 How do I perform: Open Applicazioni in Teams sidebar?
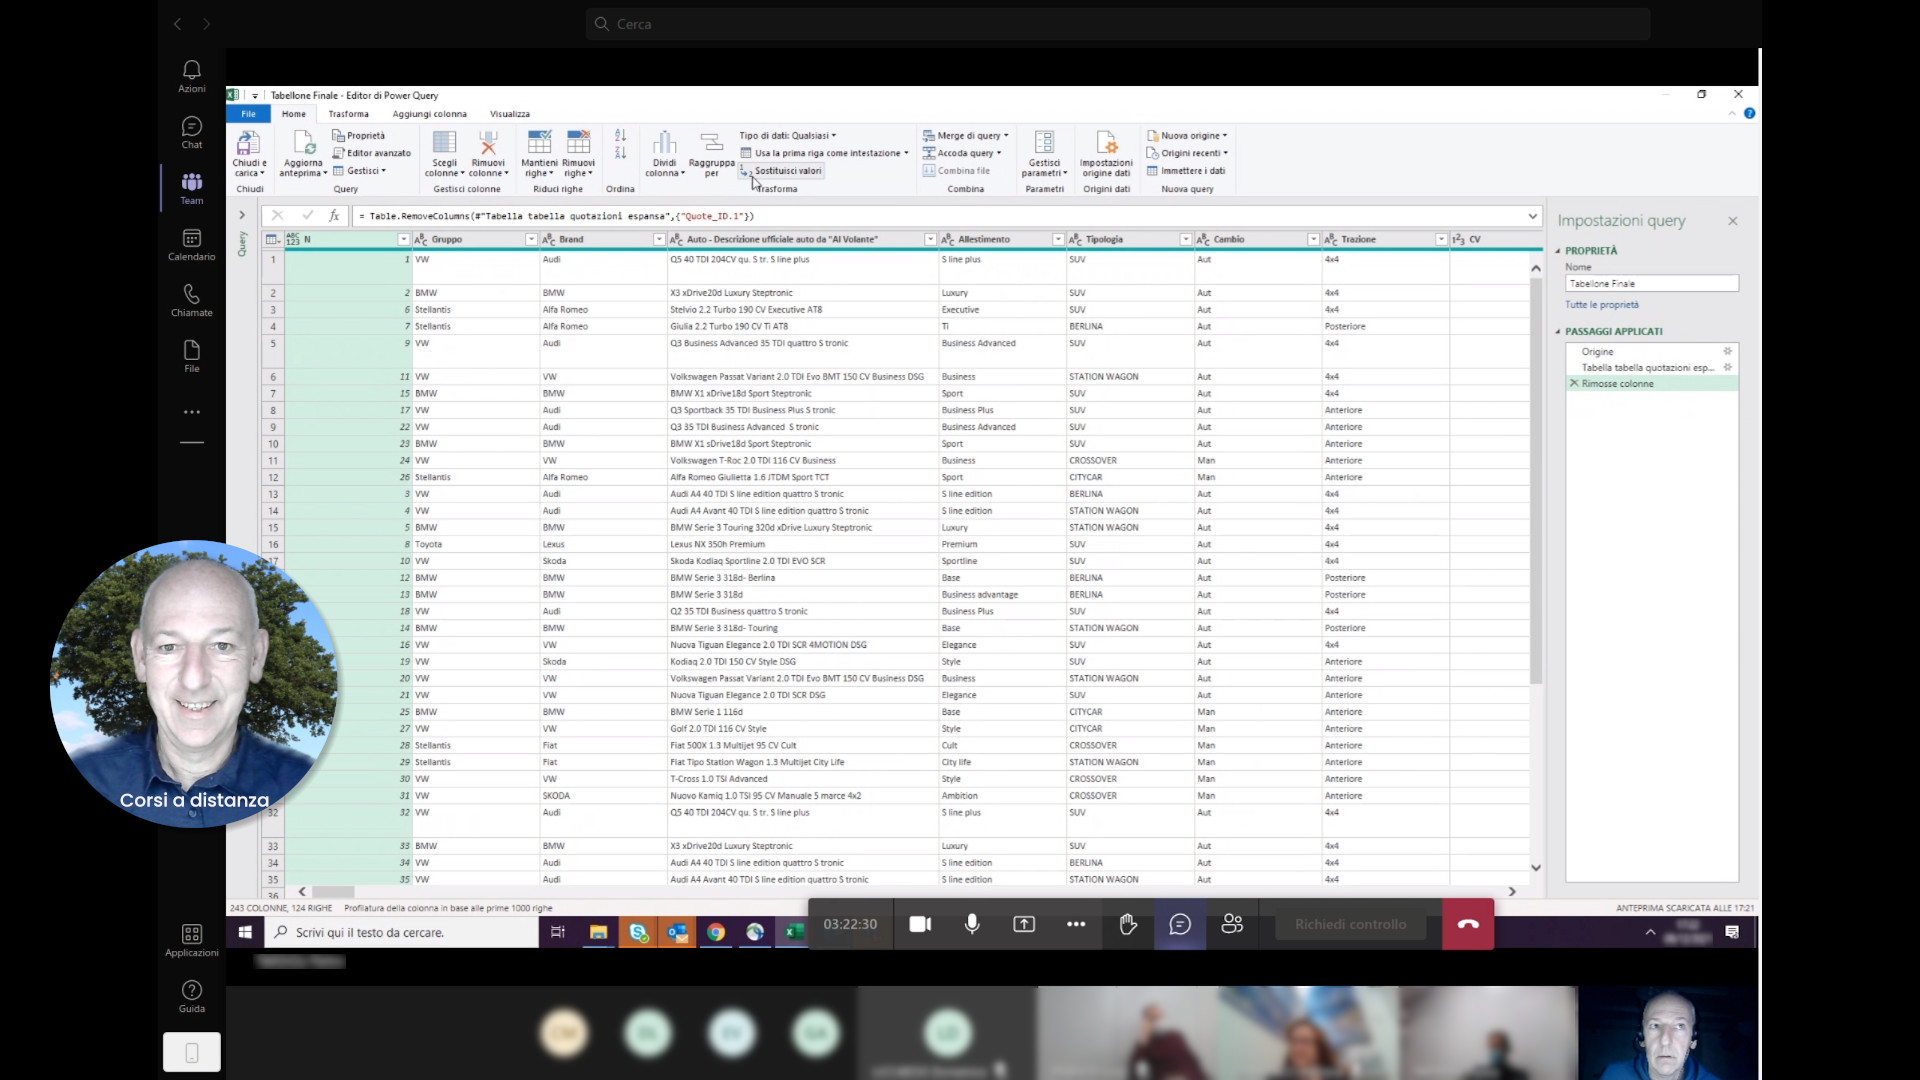[x=191, y=940]
